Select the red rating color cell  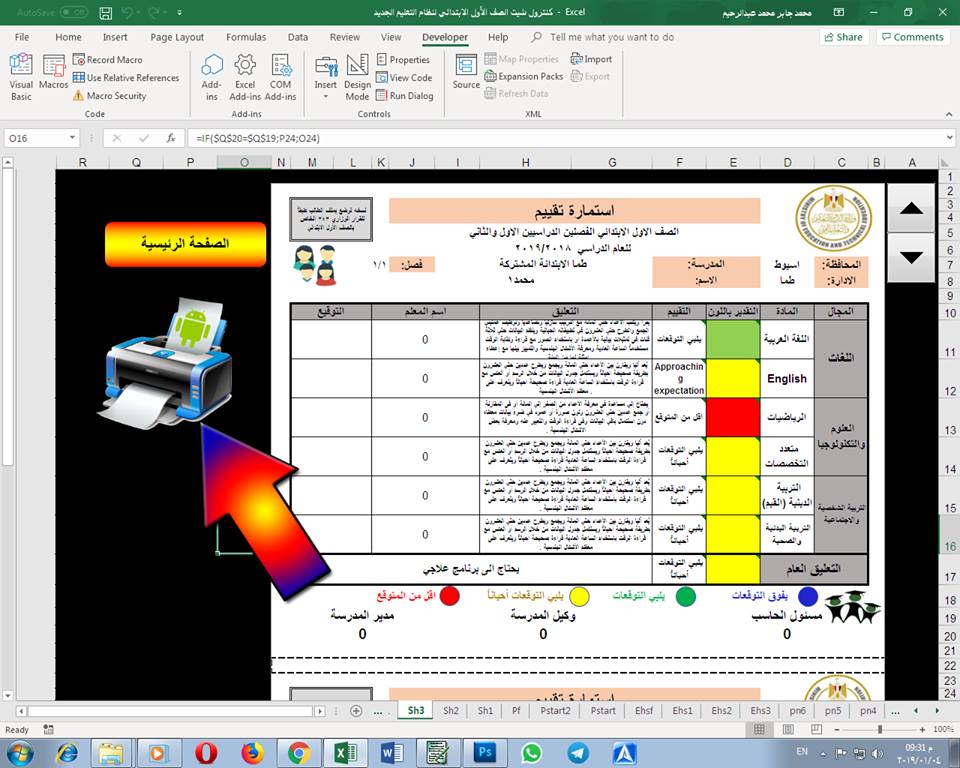733,417
